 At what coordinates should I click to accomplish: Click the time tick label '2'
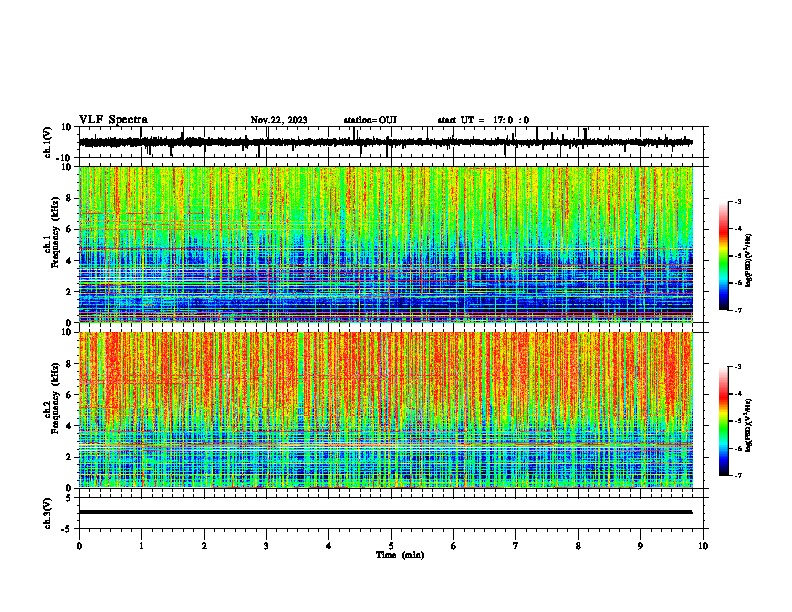pyautogui.click(x=204, y=546)
